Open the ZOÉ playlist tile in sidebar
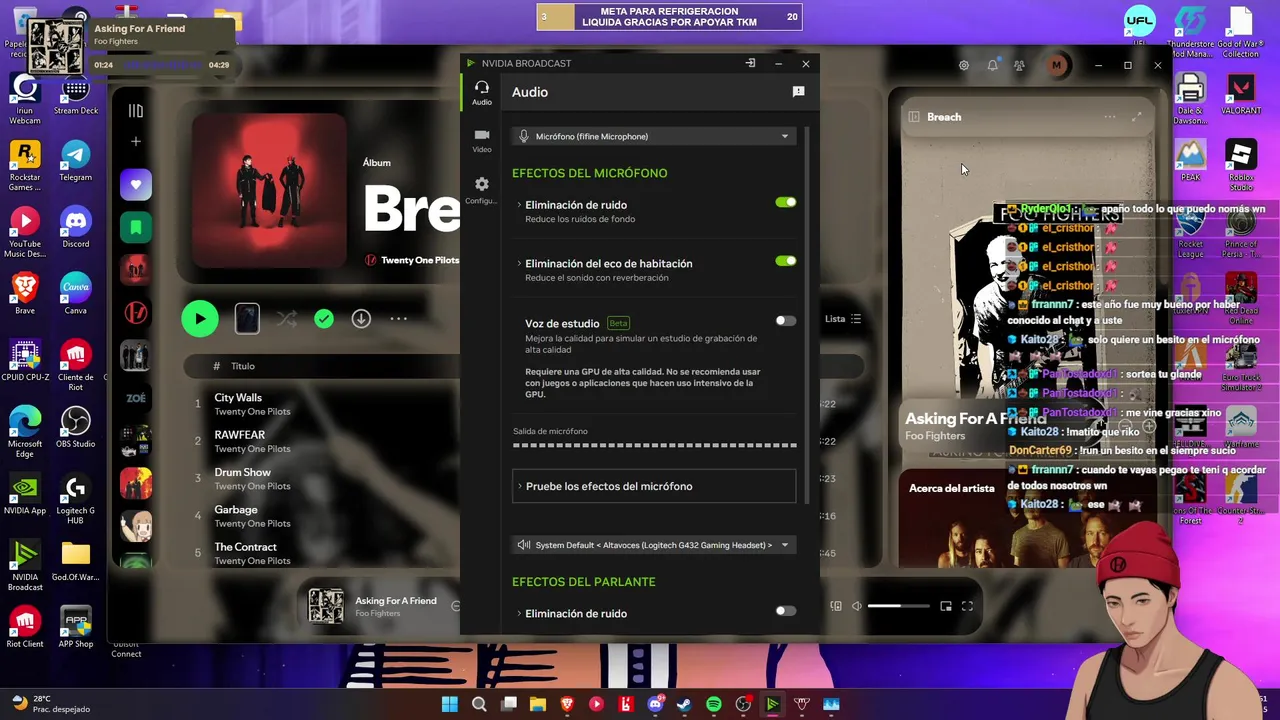The image size is (1280, 720). [x=136, y=398]
